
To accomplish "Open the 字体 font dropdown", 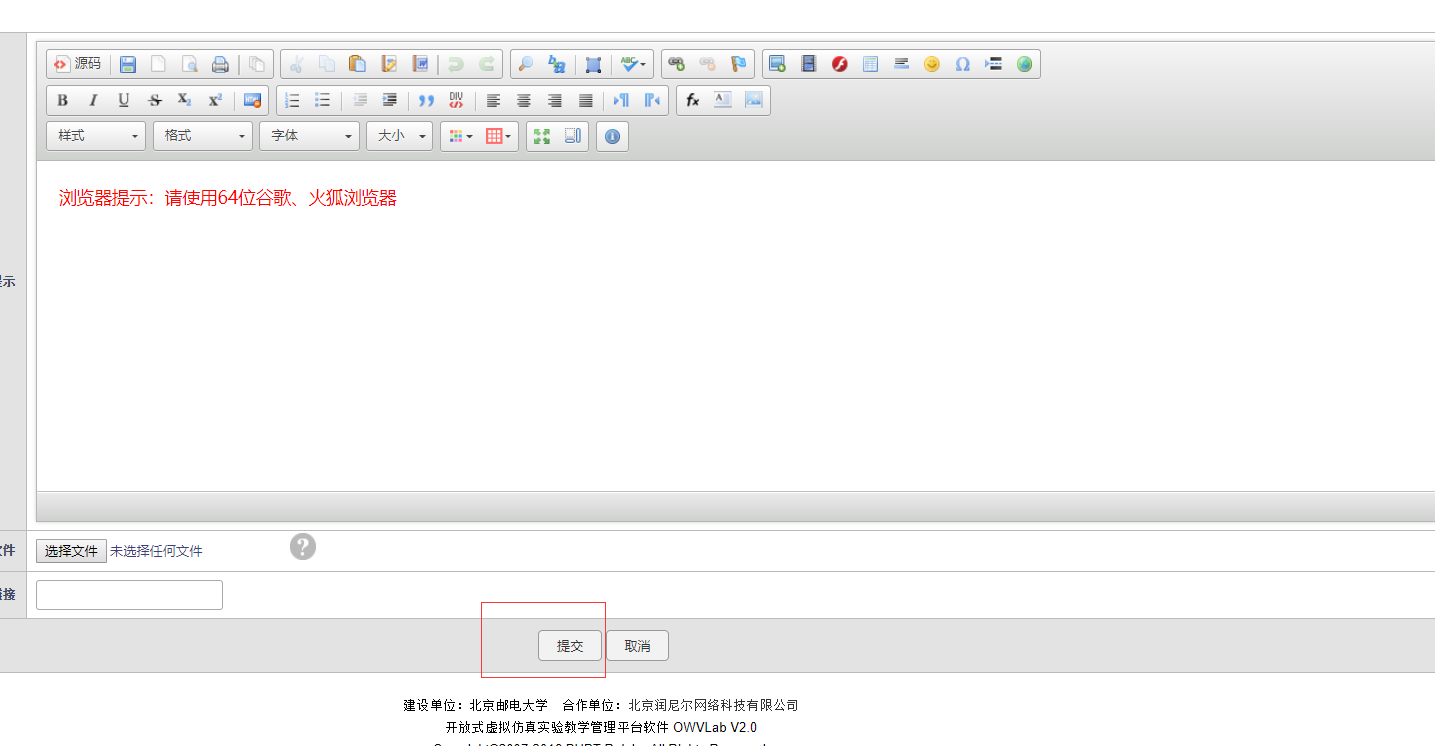I will (x=310, y=136).
